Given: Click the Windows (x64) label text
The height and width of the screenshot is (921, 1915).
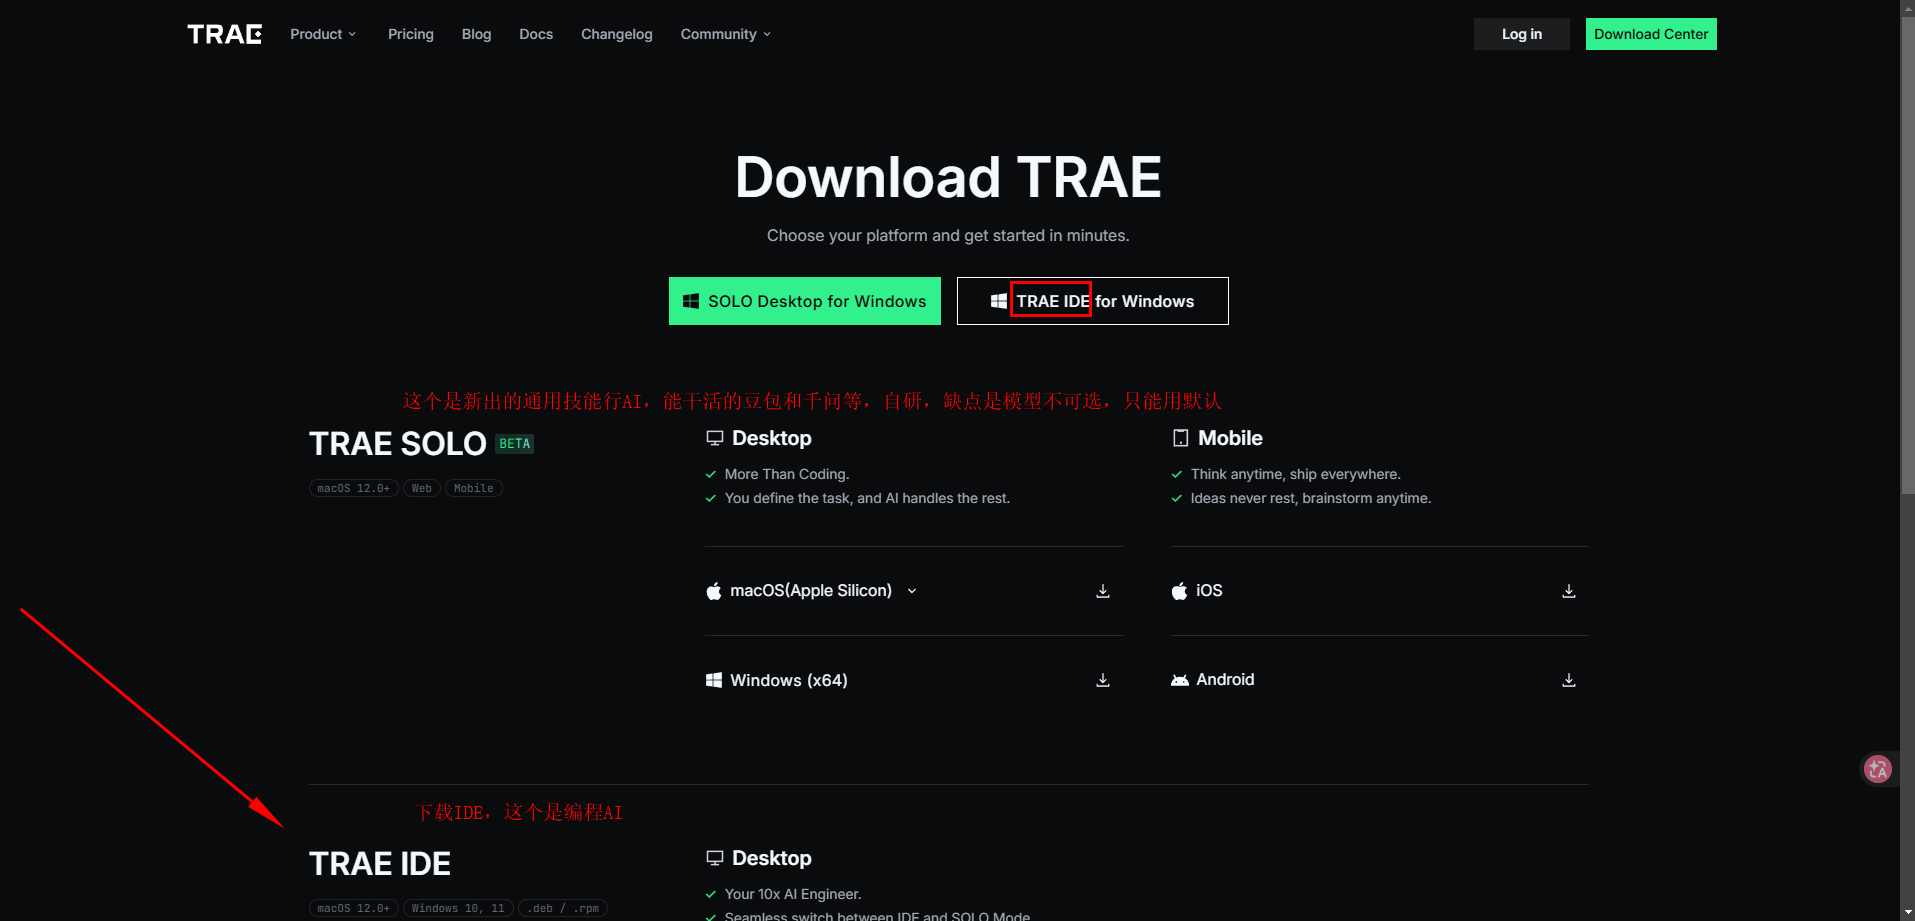Looking at the screenshot, I should [x=789, y=680].
